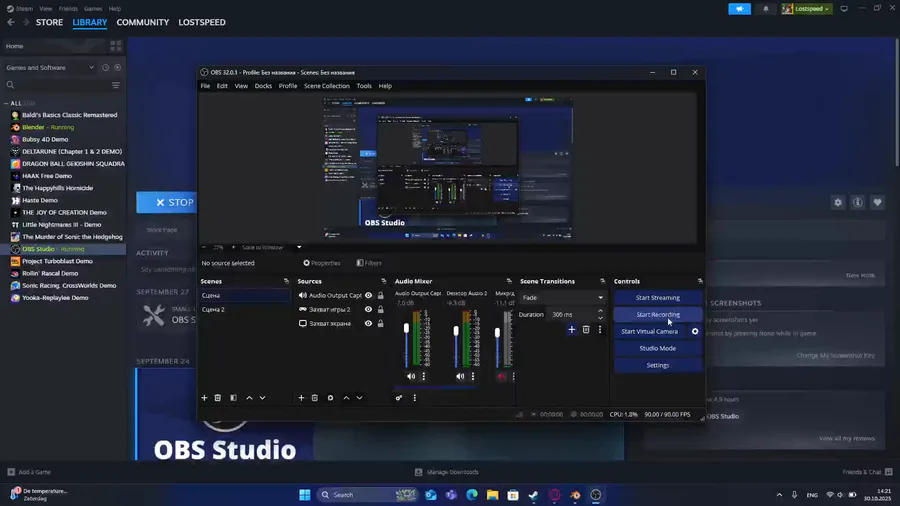Open source properties gear in Sources panel

tap(330, 398)
